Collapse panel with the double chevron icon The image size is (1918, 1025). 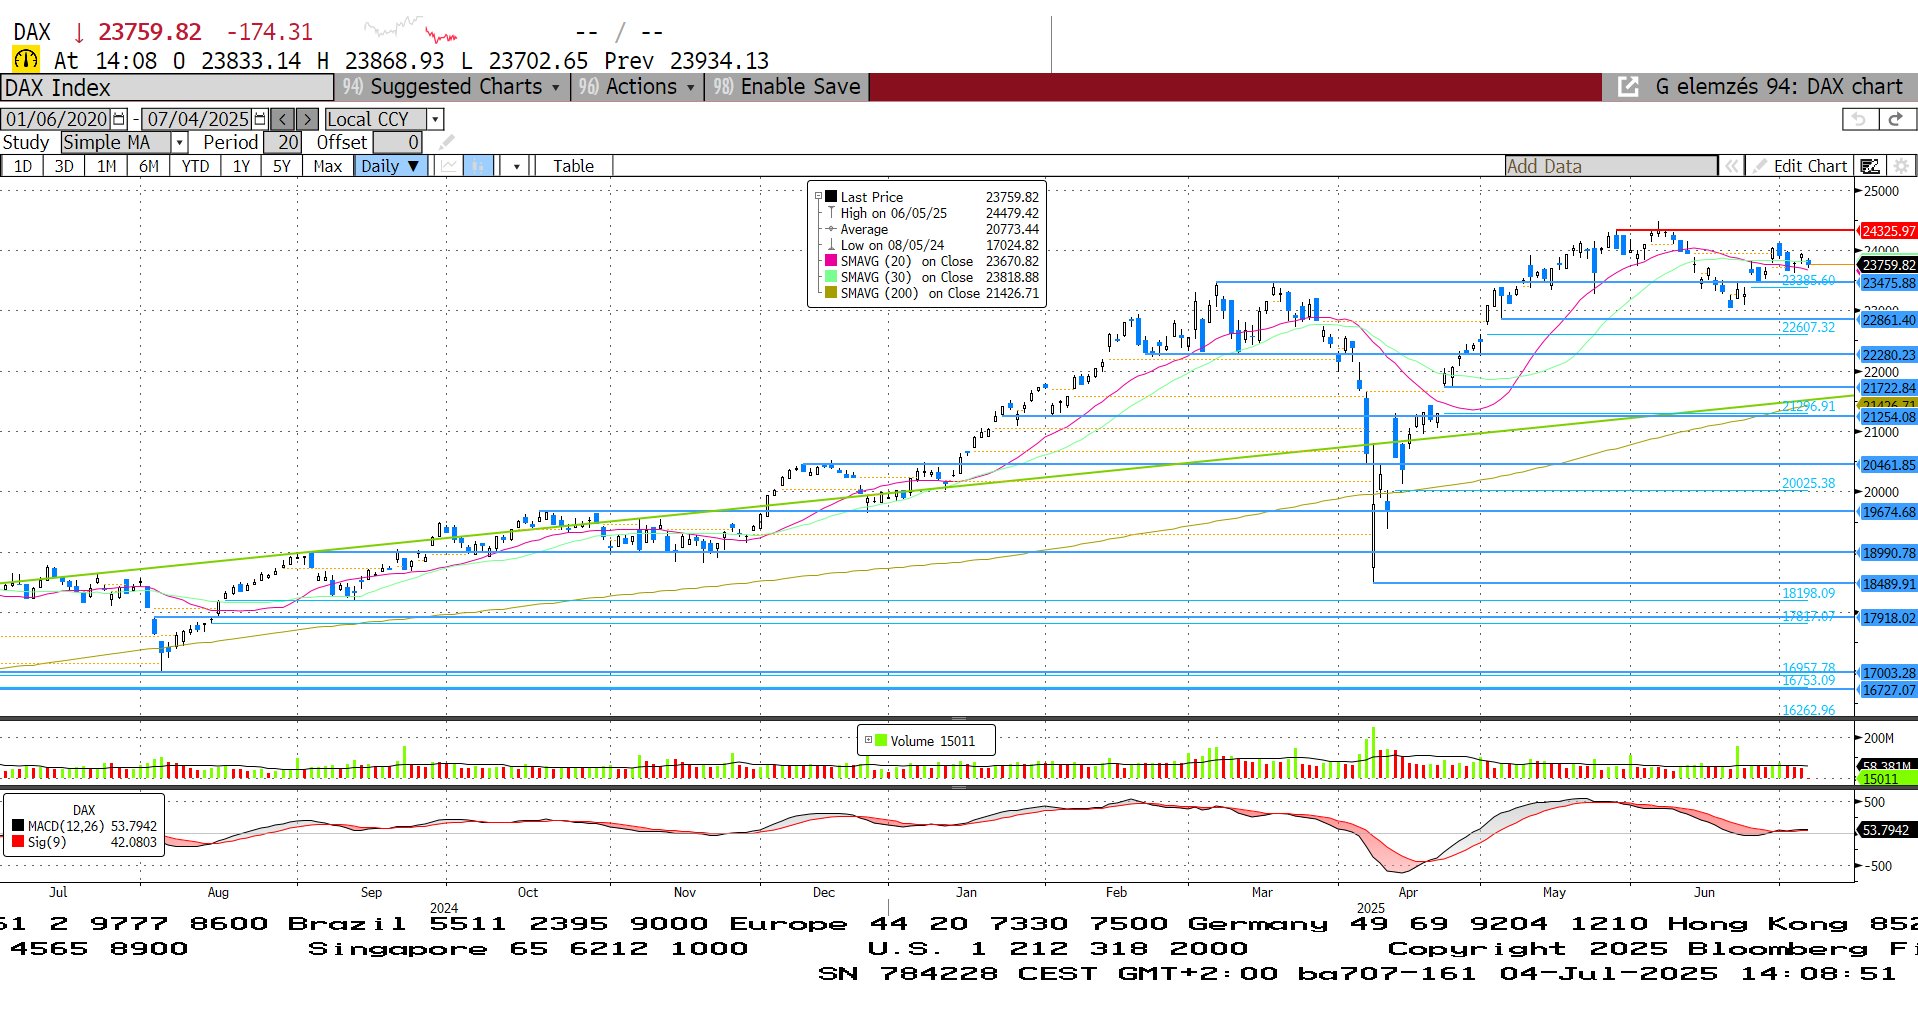(1732, 166)
